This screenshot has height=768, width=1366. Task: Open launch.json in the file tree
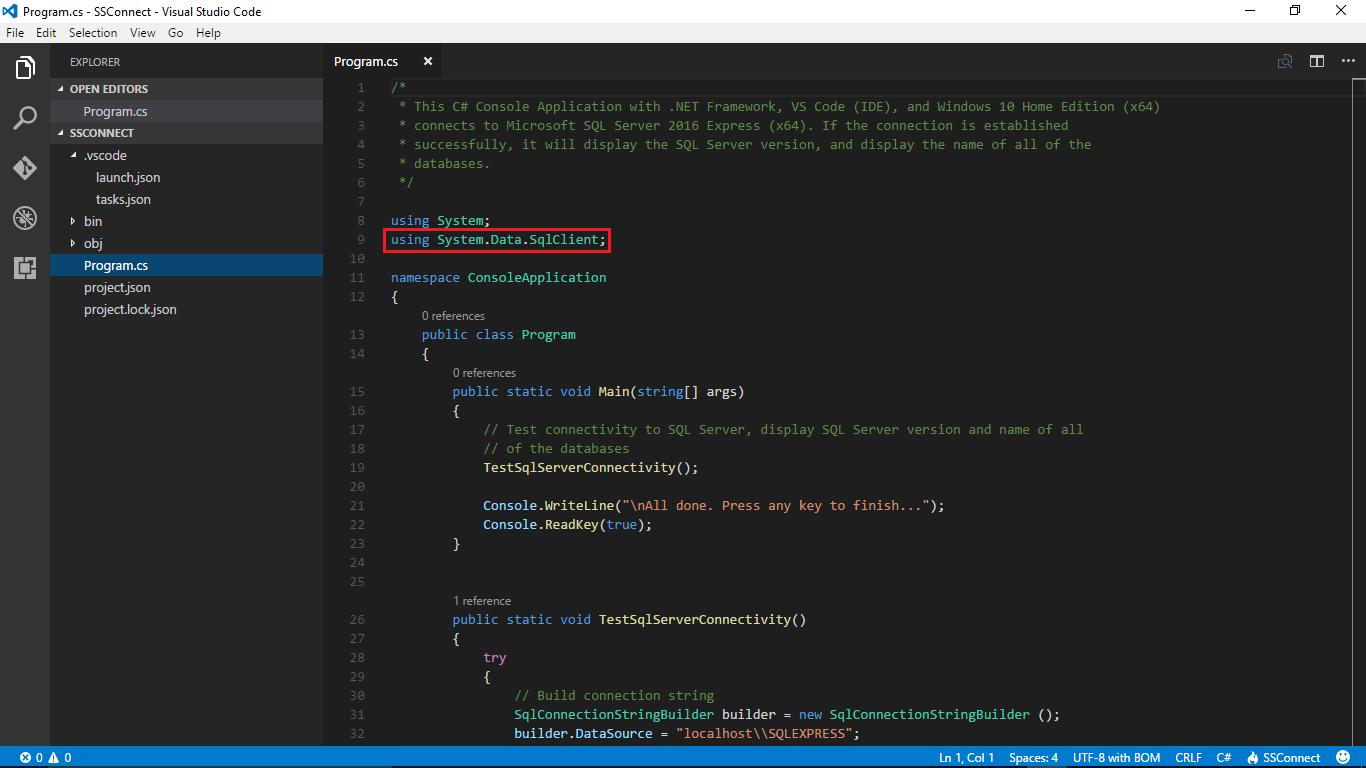[128, 177]
